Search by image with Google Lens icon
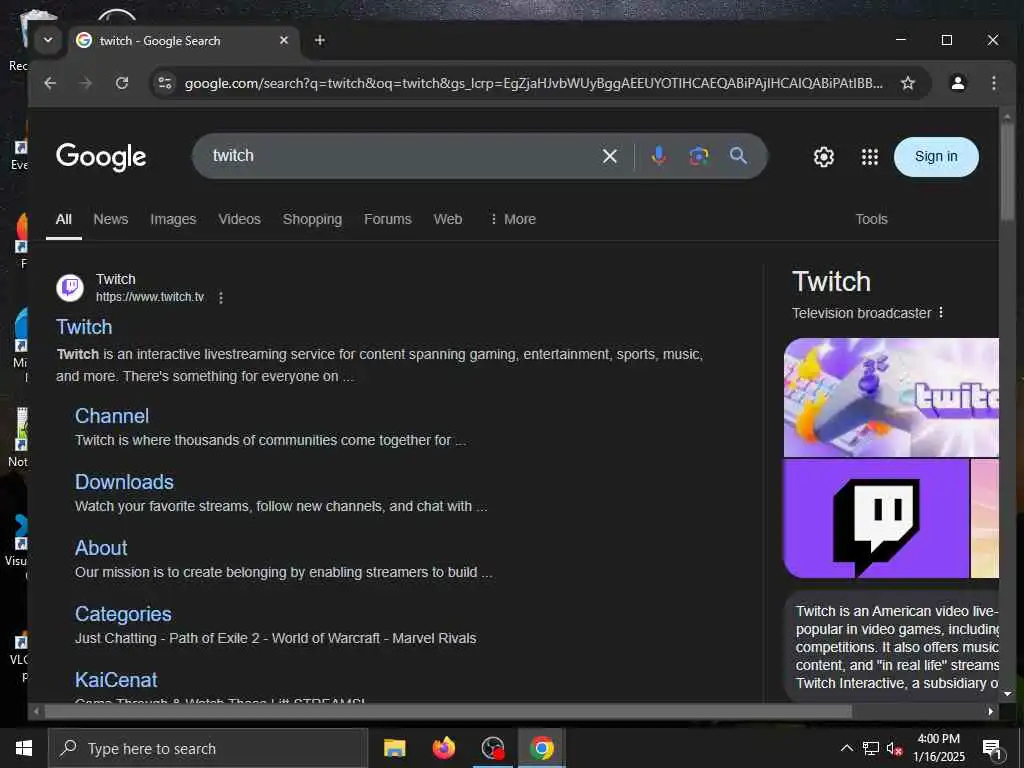 click(x=698, y=155)
